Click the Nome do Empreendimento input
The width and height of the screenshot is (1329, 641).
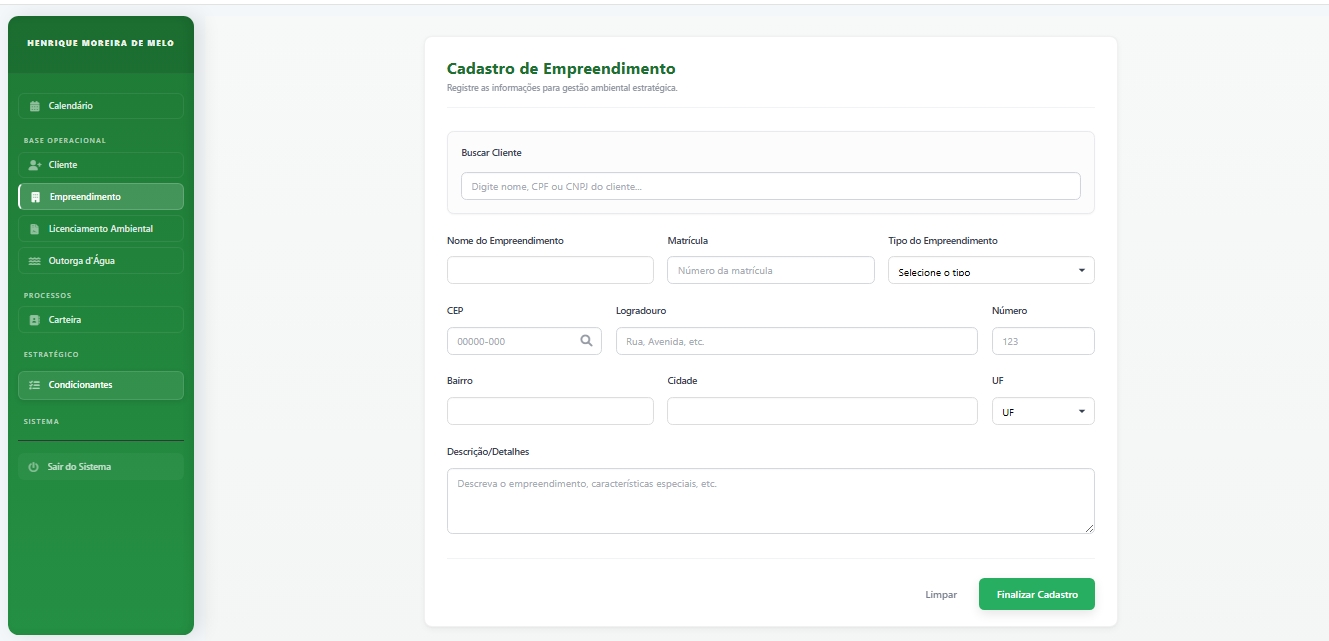[550, 270]
